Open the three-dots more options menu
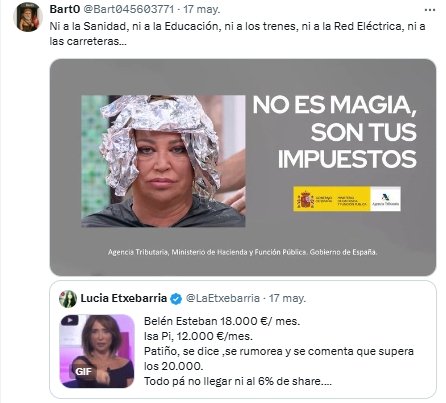 point(430,10)
